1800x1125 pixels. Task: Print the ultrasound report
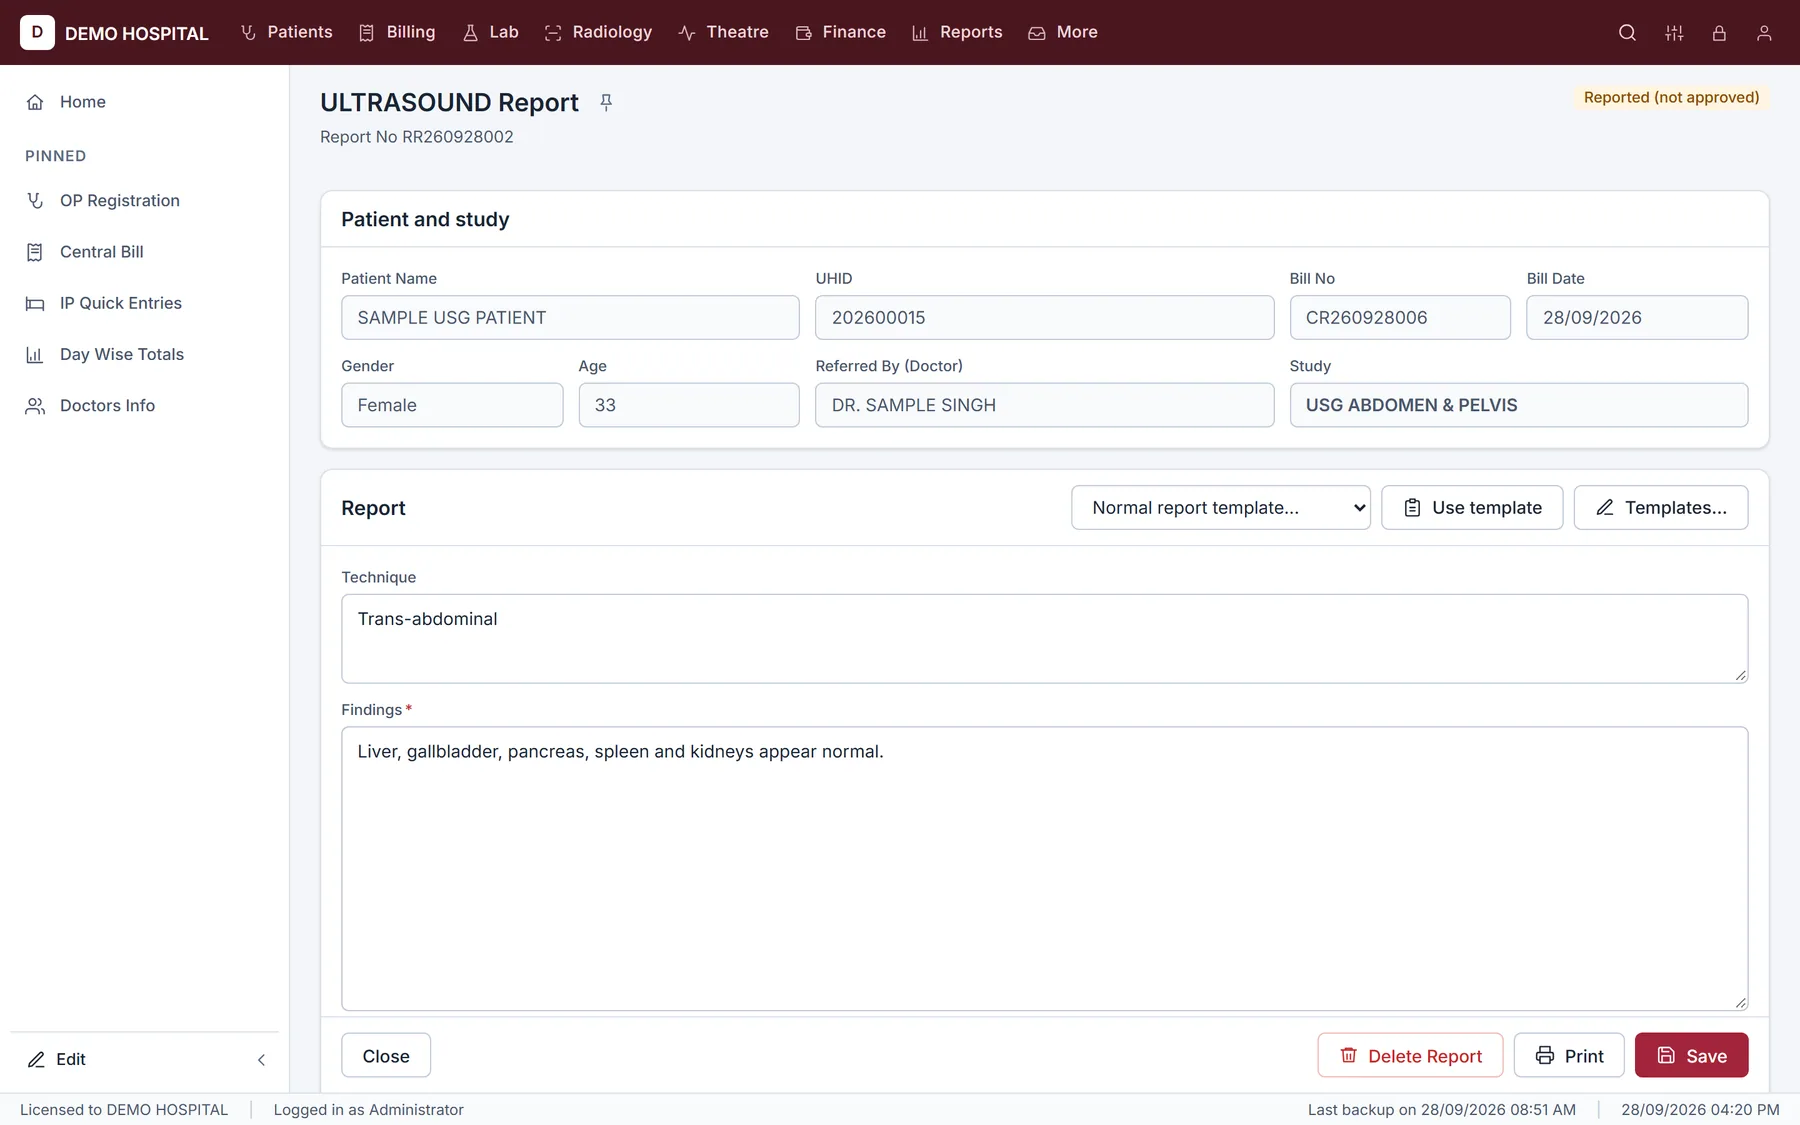pyautogui.click(x=1569, y=1056)
